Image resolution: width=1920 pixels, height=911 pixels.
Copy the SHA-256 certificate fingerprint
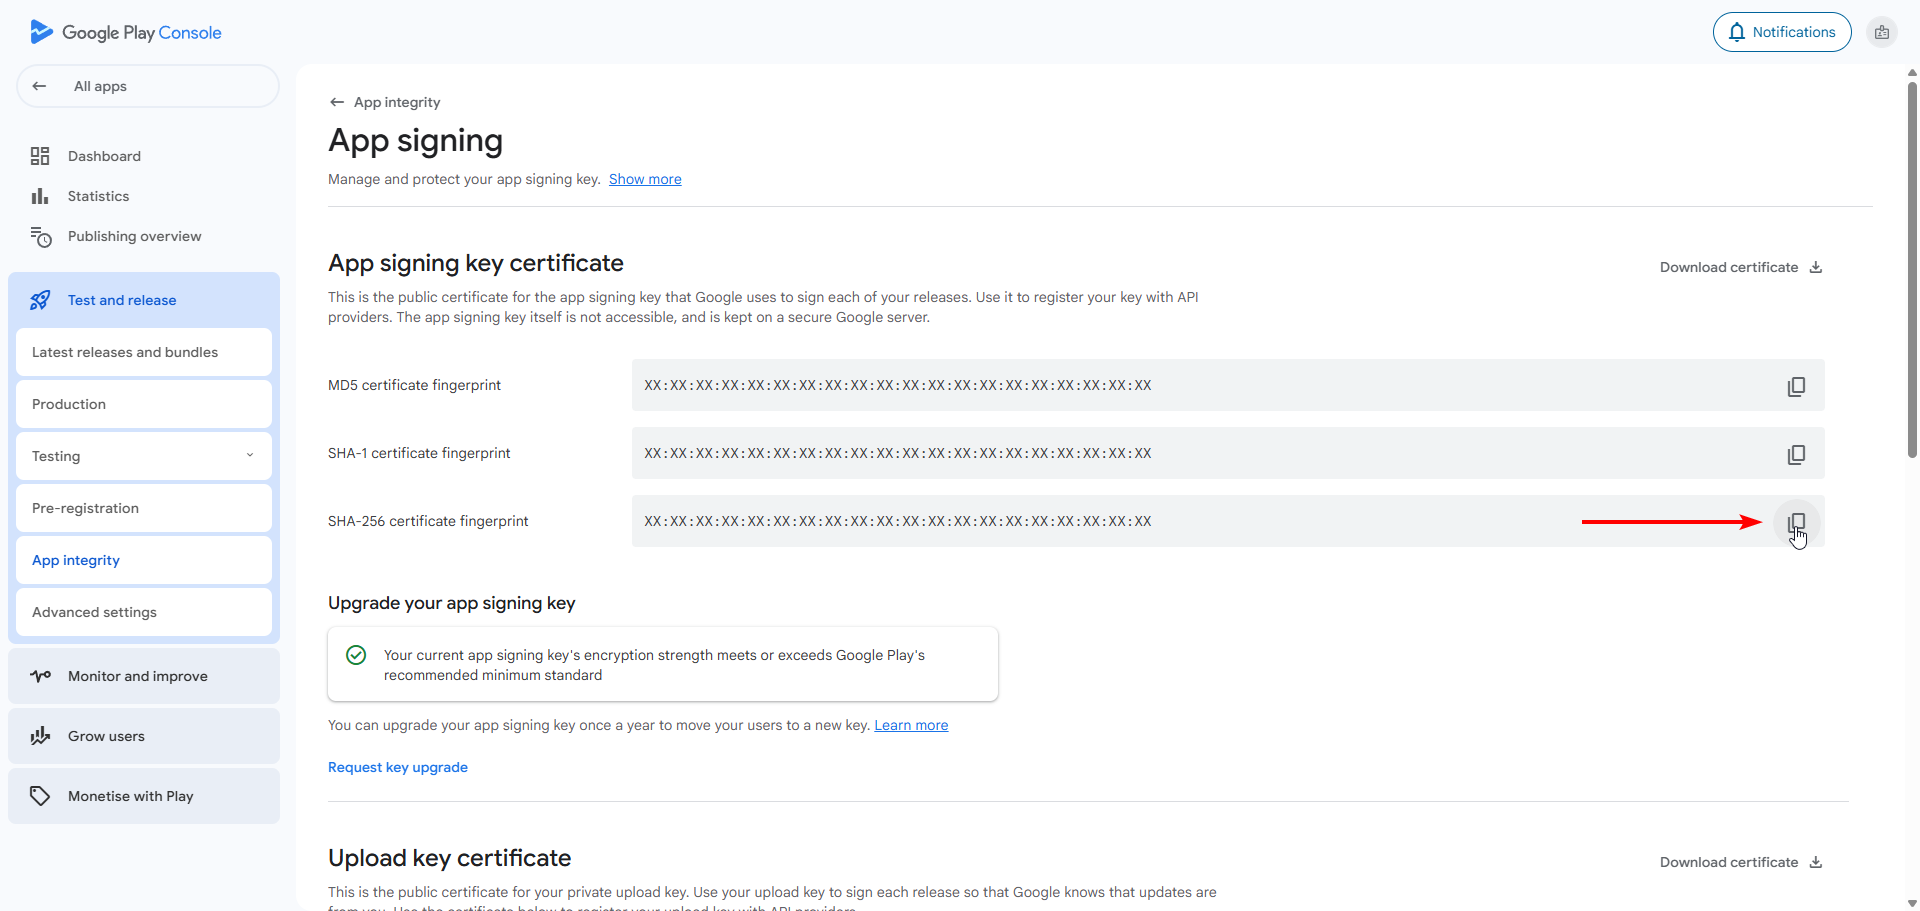point(1796,522)
